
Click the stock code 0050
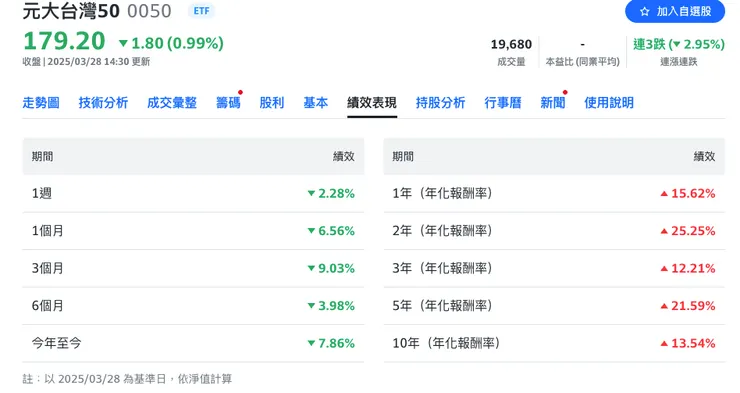point(150,11)
